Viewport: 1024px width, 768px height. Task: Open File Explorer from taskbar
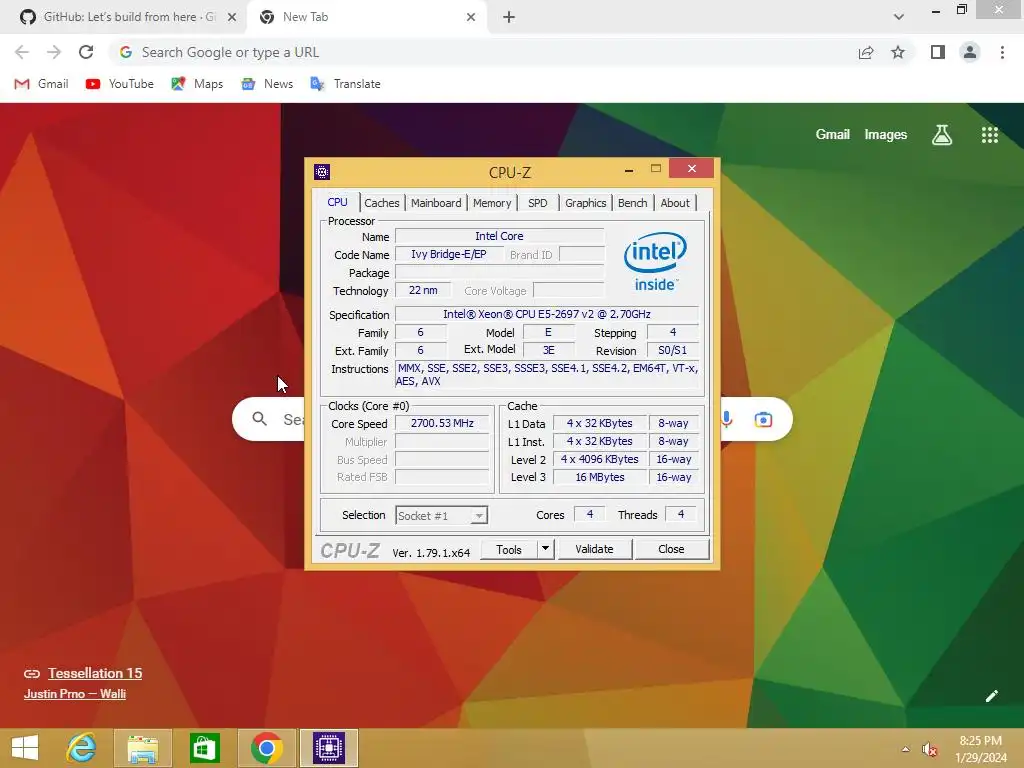[143, 748]
